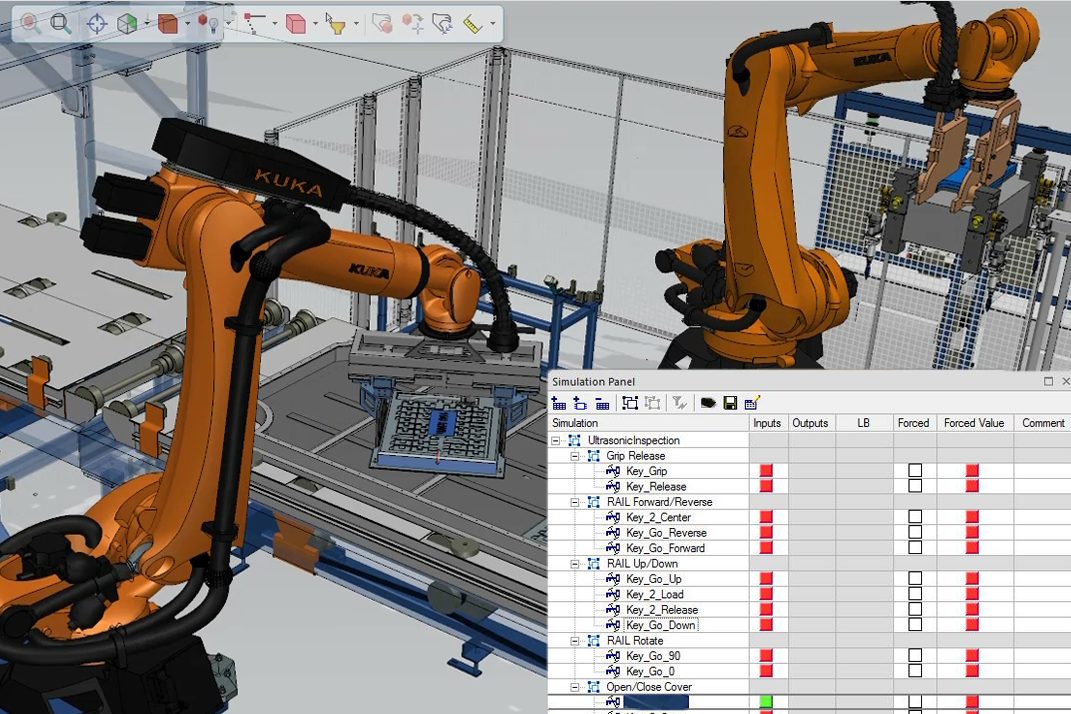Click the orange shaded display mode cube
This screenshot has height=714, width=1071.
click(167, 24)
